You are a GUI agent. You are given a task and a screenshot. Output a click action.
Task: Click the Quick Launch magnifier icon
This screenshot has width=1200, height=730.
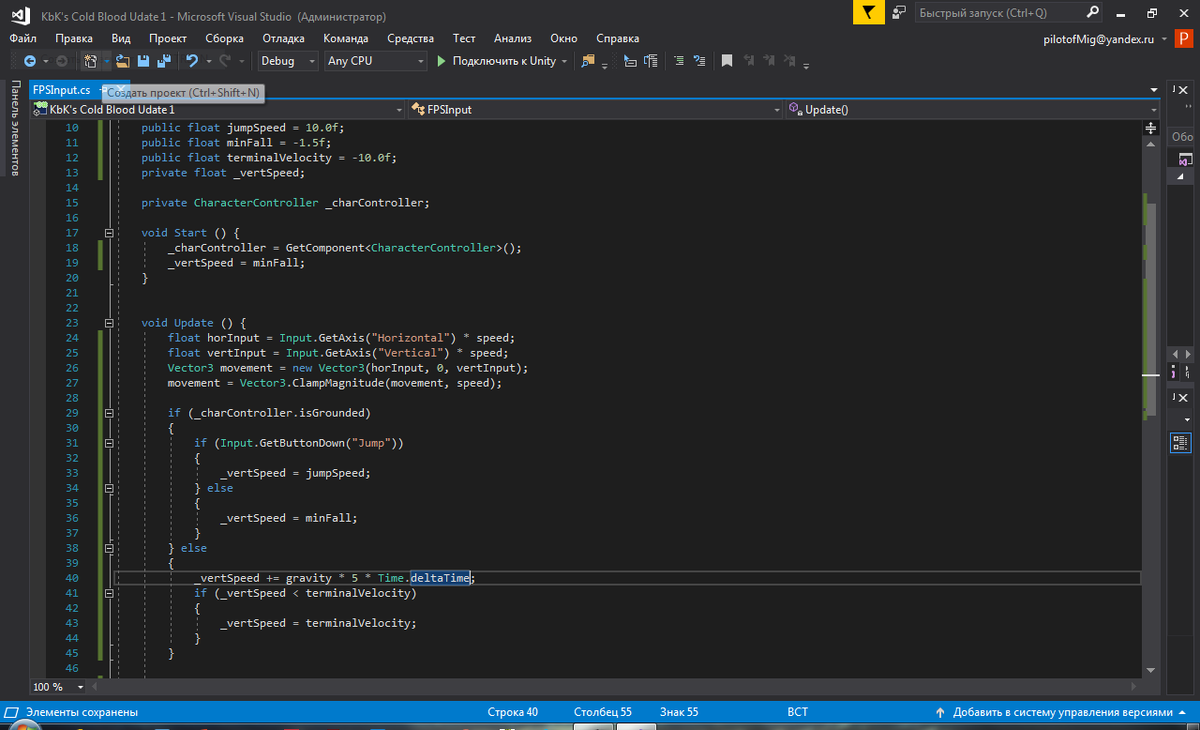point(1093,13)
